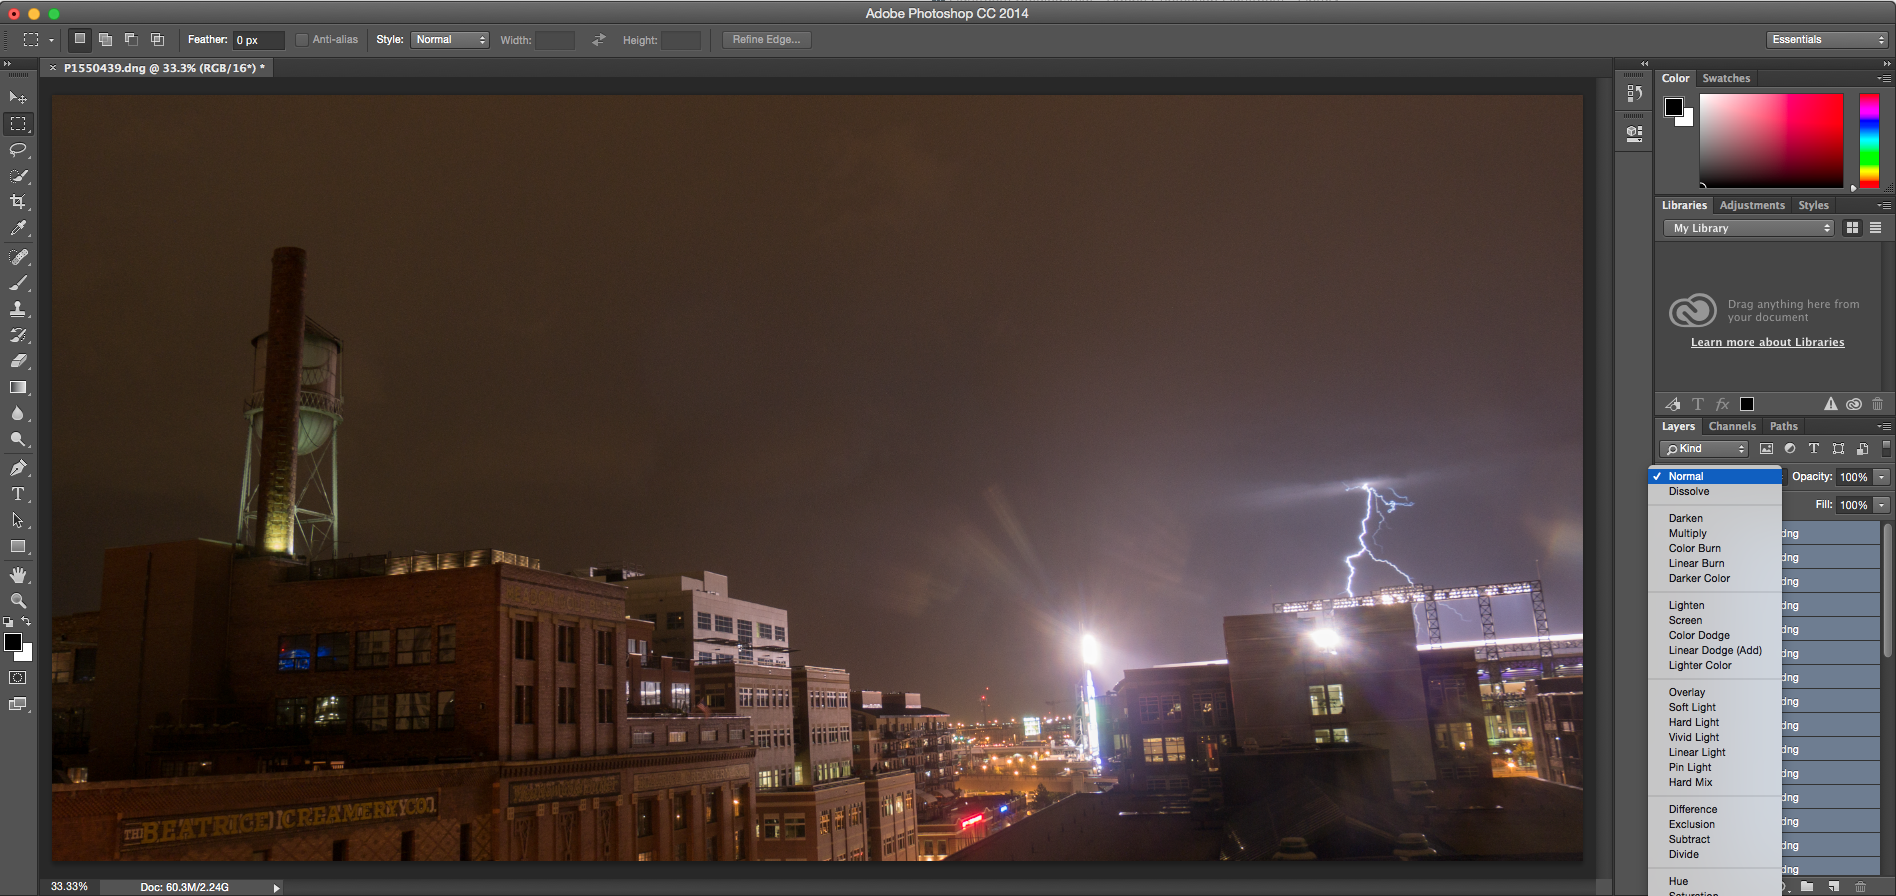The height and width of the screenshot is (896, 1896).
Task: Toggle the pixel layer filter in Layers panel
Action: point(1766,449)
